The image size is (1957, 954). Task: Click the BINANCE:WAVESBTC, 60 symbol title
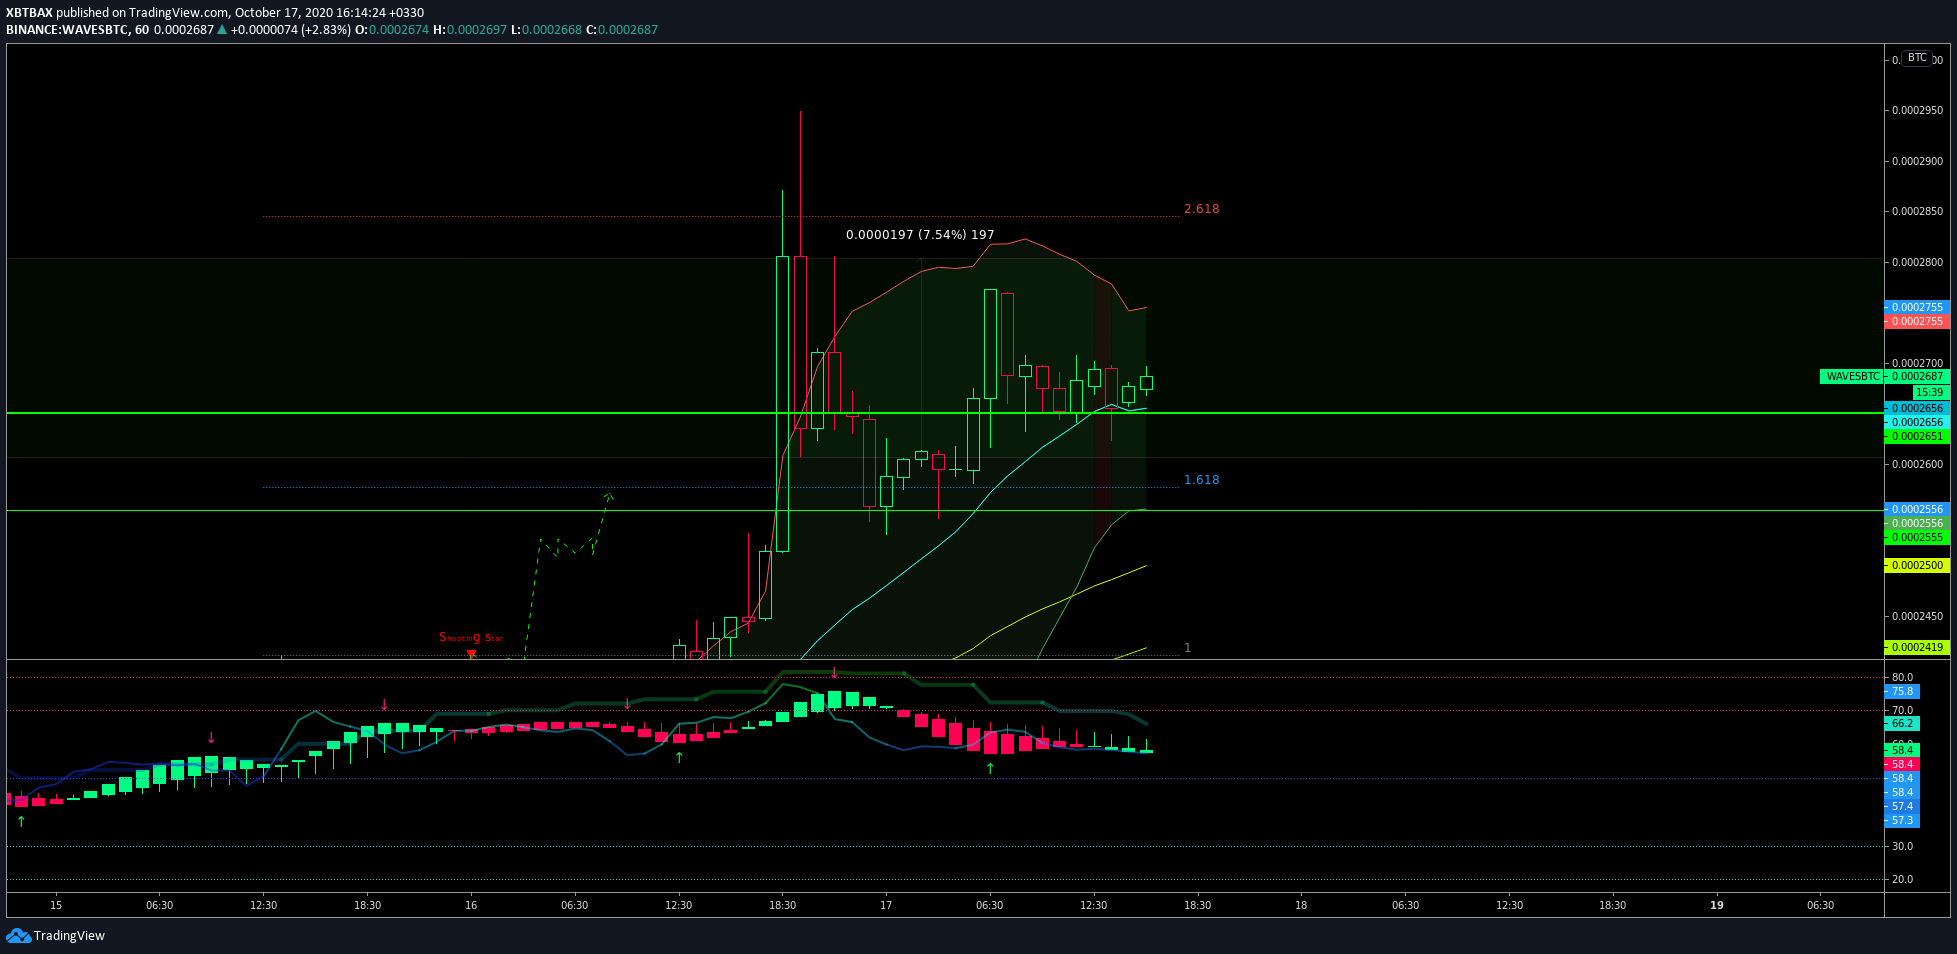click(78, 30)
